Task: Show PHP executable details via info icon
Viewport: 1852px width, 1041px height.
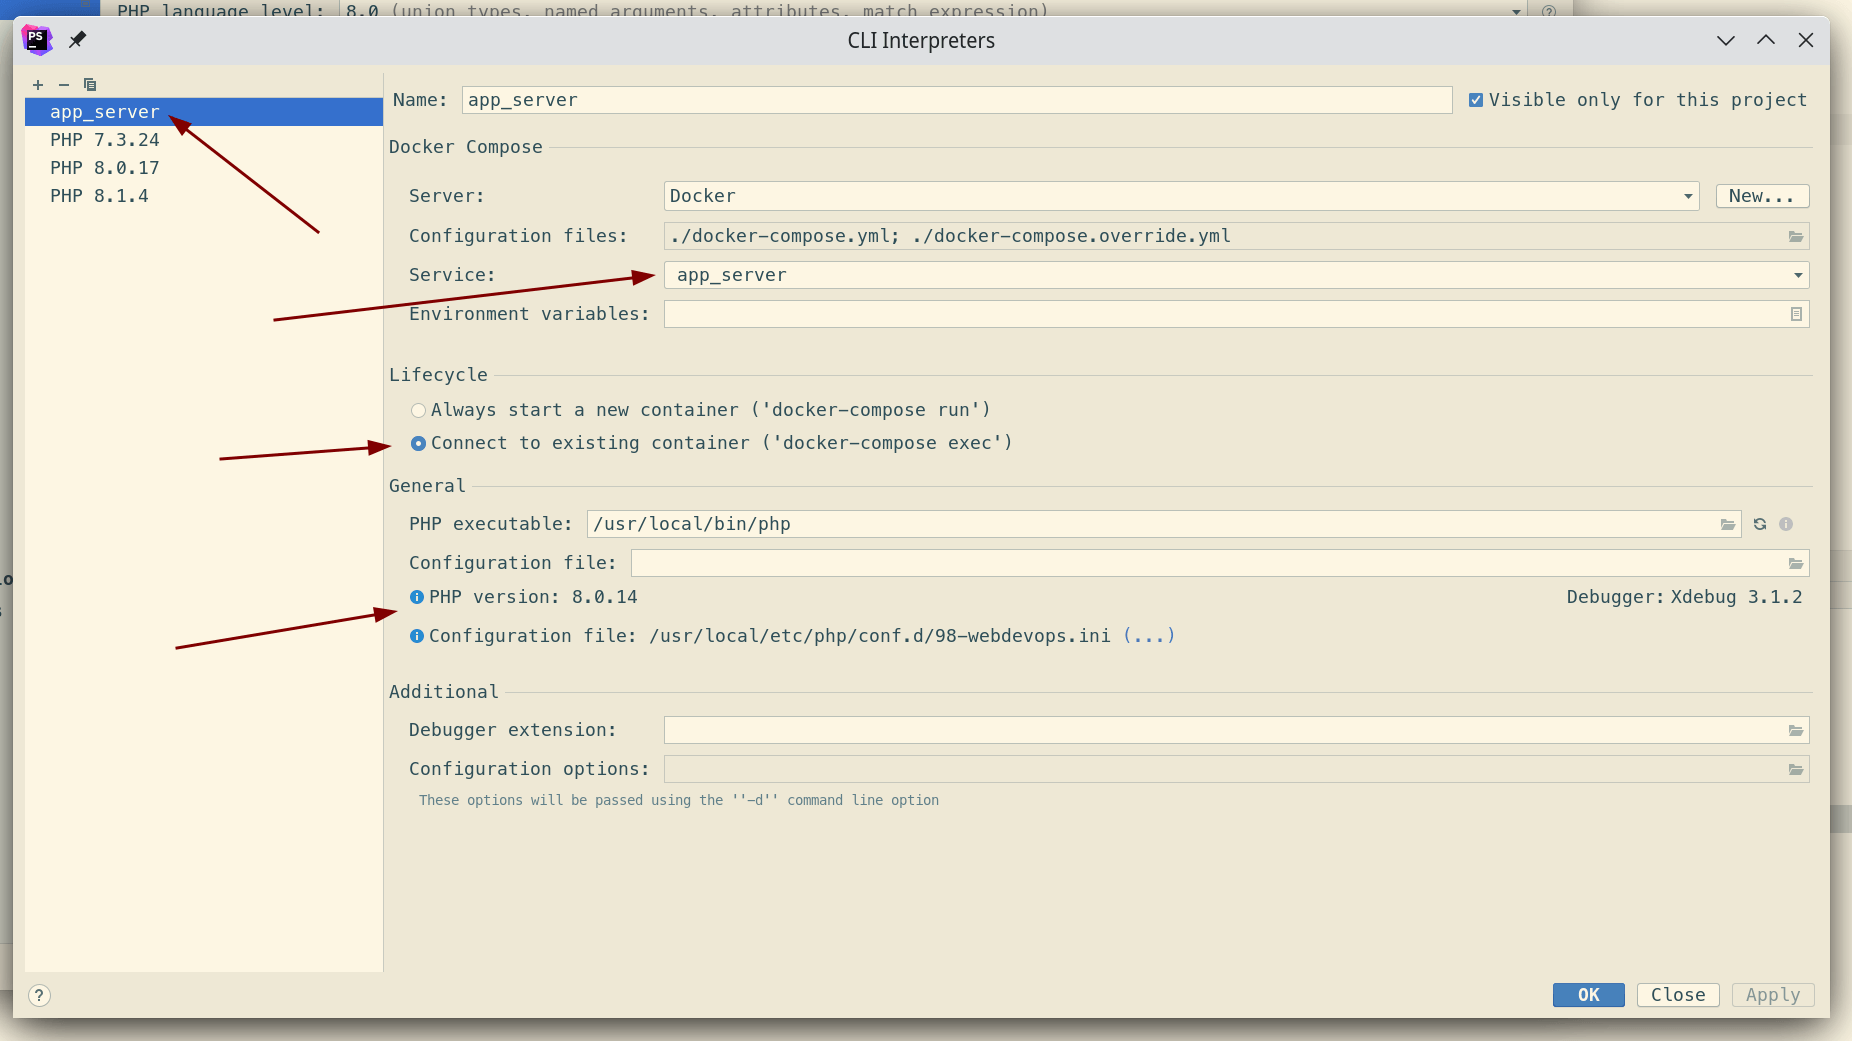Action: [1786, 524]
